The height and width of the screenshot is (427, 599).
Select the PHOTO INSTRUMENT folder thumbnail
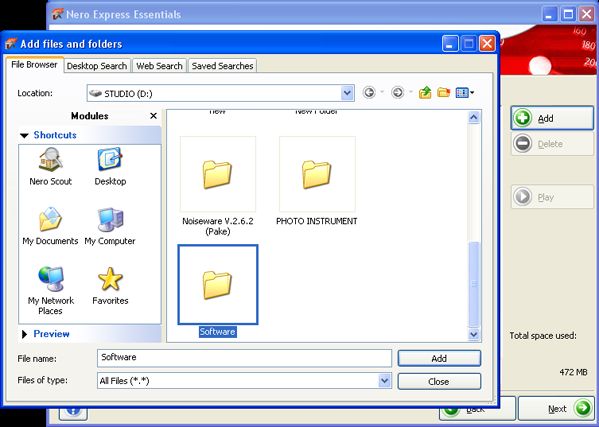(x=317, y=174)
